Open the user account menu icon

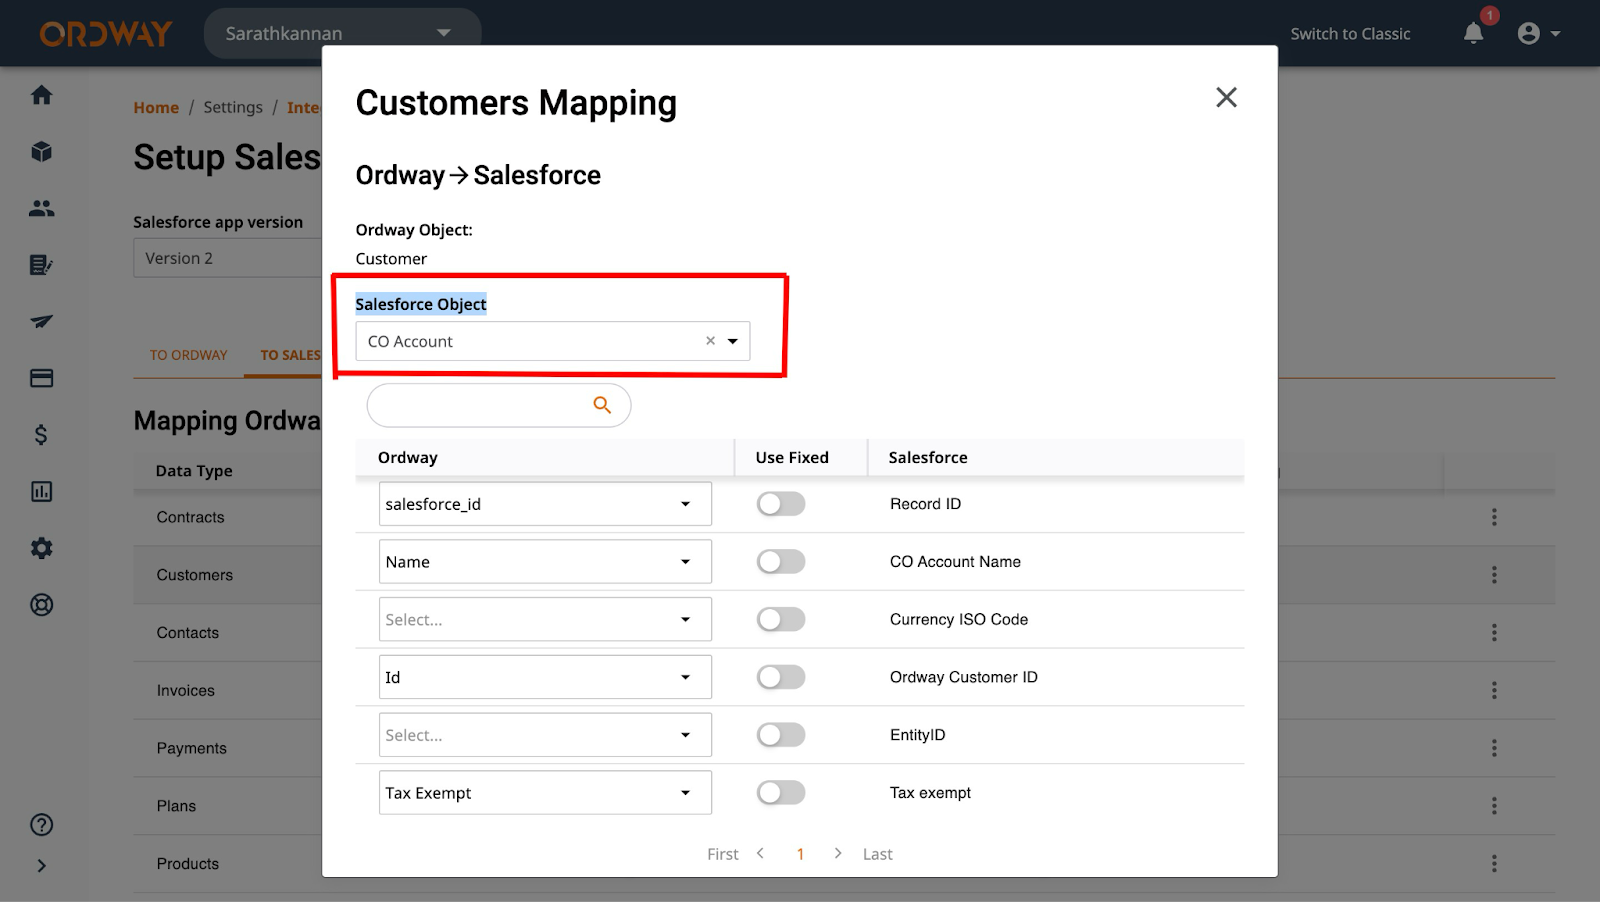tap(1538, 33)
